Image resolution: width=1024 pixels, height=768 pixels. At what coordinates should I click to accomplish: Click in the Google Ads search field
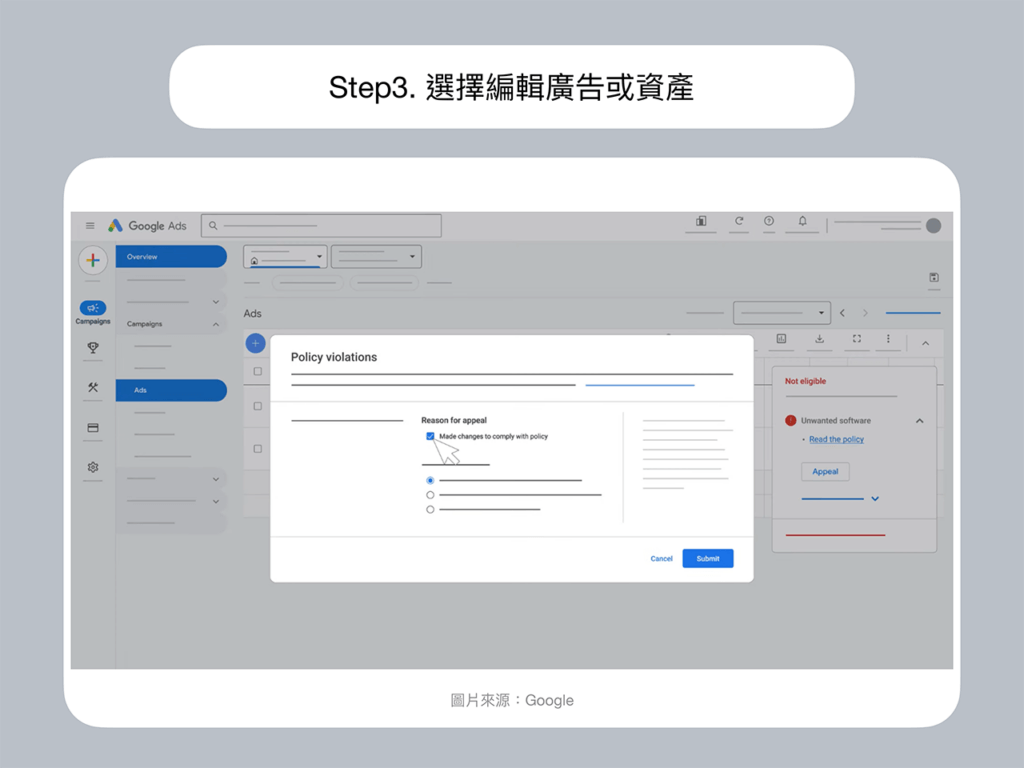click(x=321, y=226)
